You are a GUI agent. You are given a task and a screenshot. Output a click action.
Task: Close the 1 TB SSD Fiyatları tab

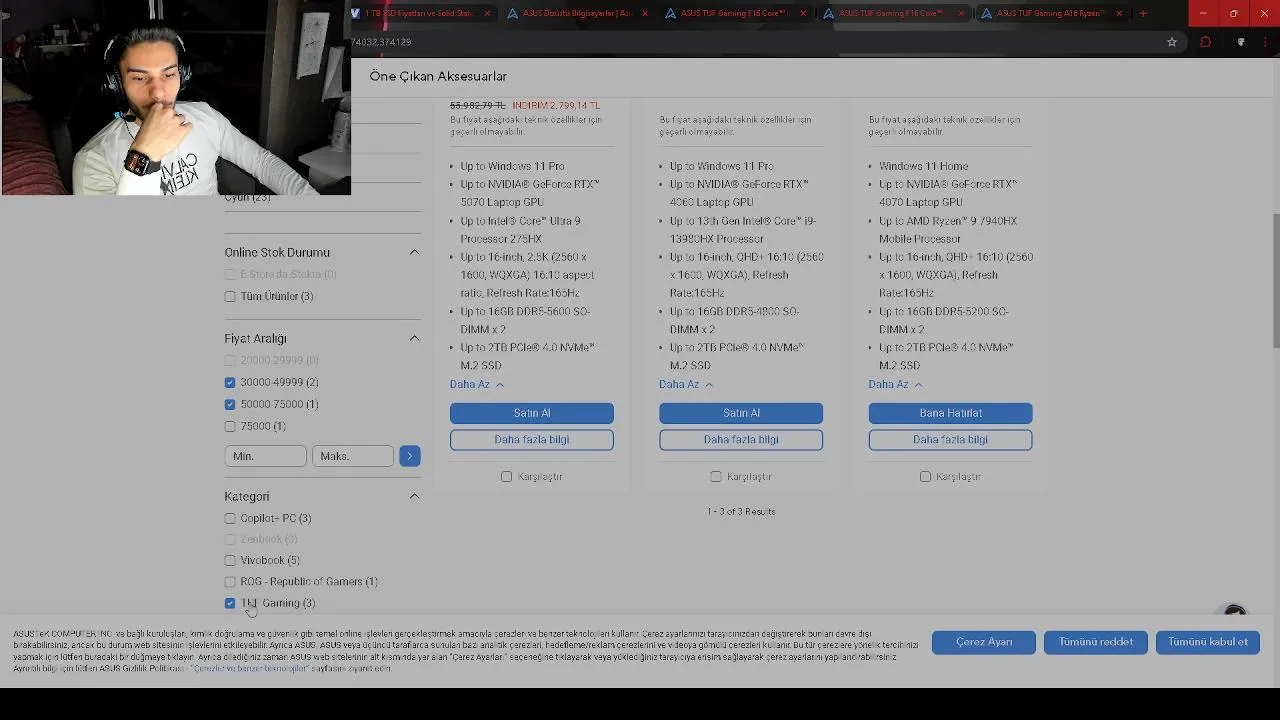[487, 13]
